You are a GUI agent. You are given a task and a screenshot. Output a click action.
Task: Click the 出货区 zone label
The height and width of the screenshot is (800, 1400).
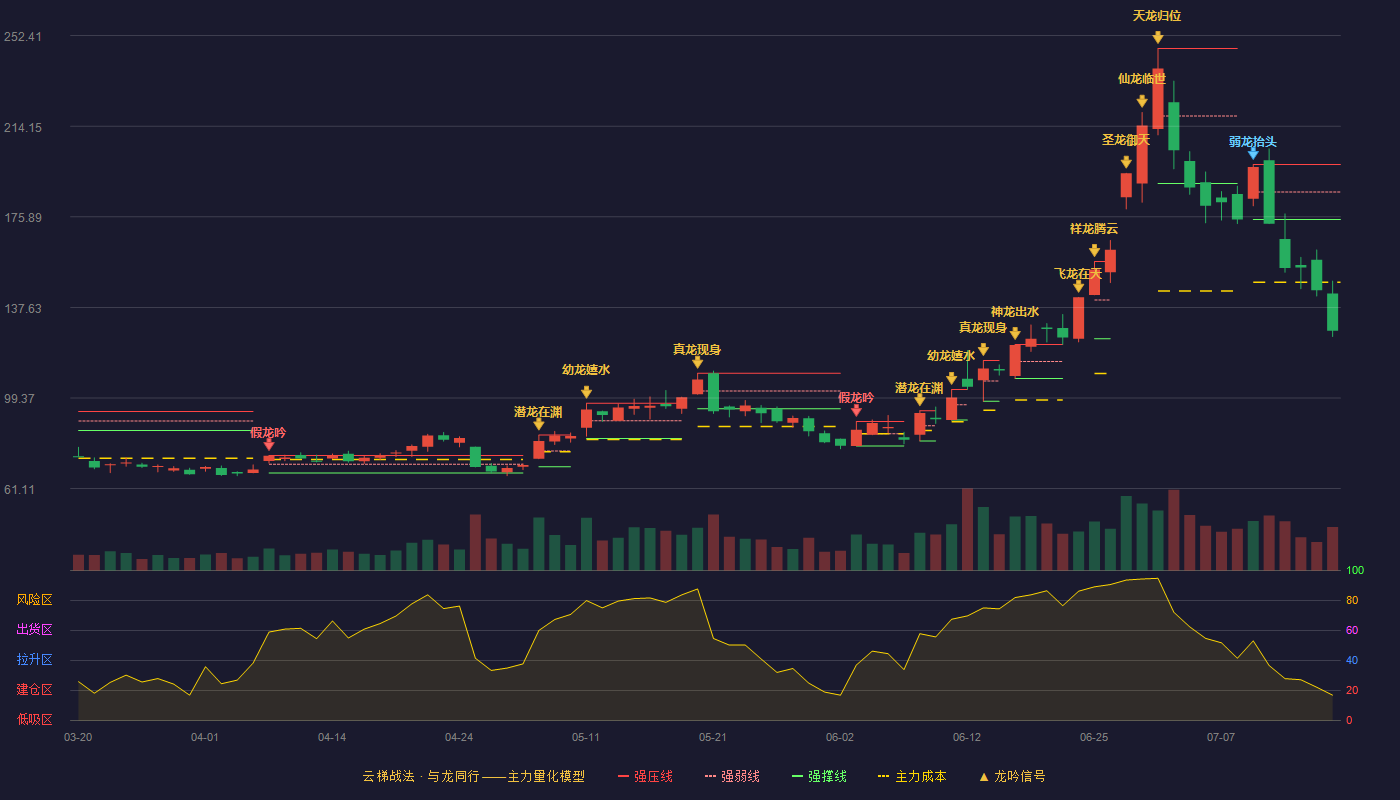34,630
